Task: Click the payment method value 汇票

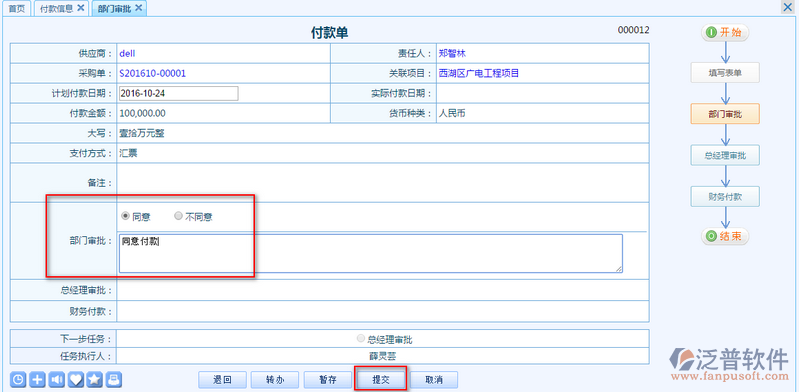Action: 128,153
